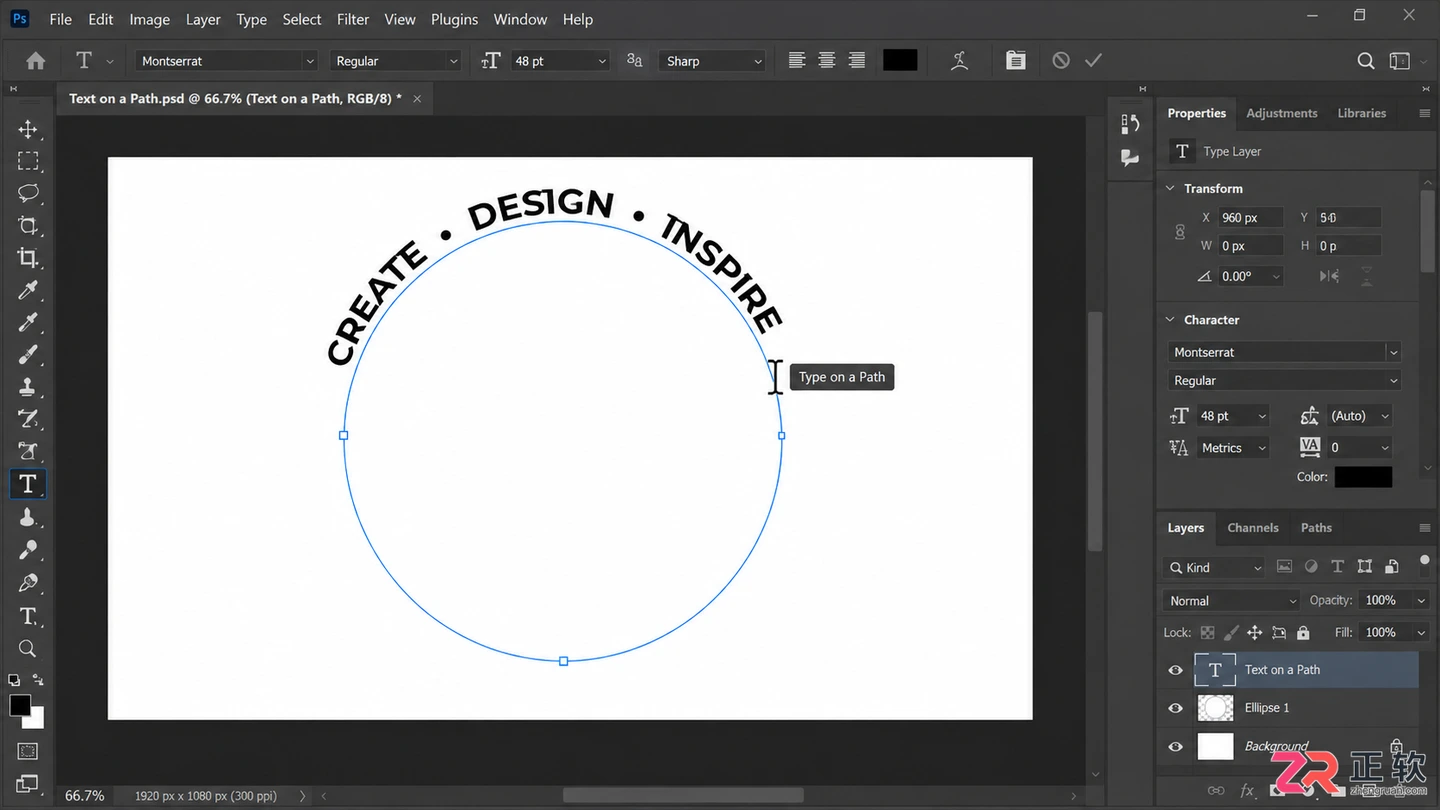Open the warp text options
1440x810 pixels.
(960, 61)
